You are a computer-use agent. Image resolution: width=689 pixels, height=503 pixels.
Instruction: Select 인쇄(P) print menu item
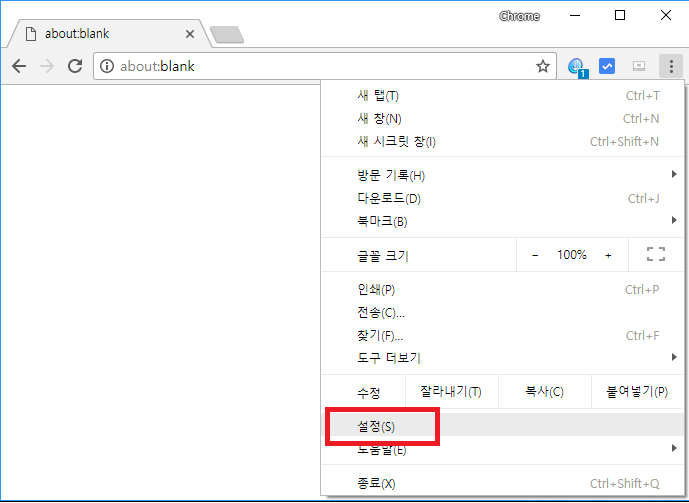502,290
